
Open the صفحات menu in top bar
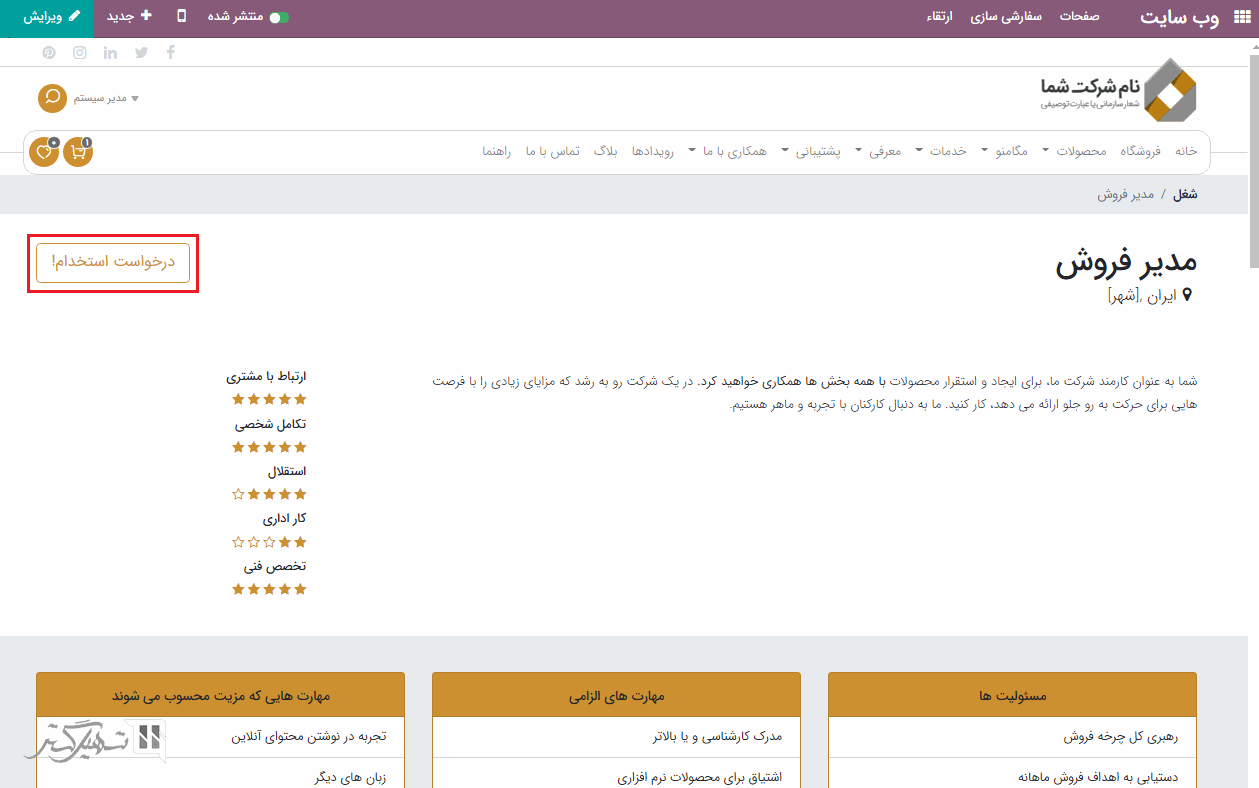tap(1080, 17)
